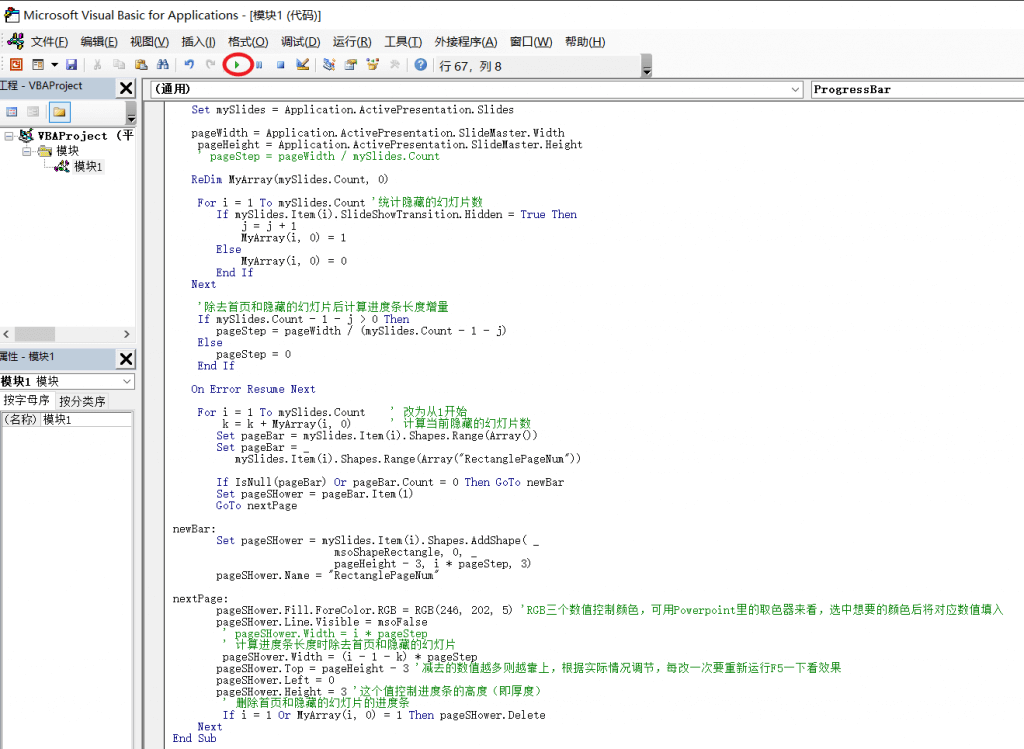The image size is (1024, 749).
Task: Open the 视图(V) menu
Action: click(150, 42)
